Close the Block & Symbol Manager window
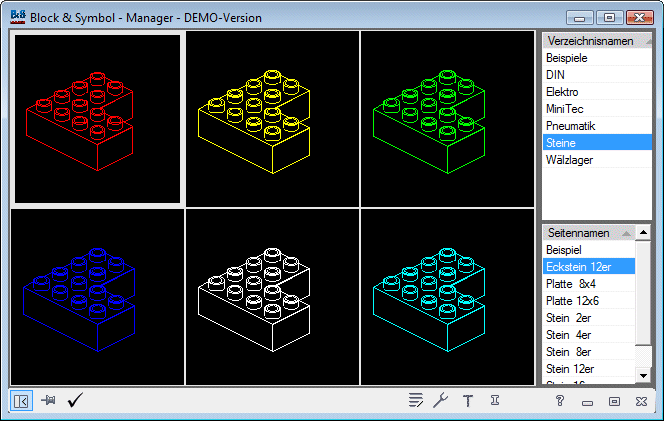Viewport: 664px width, 421px height. [x=639, y=18]
